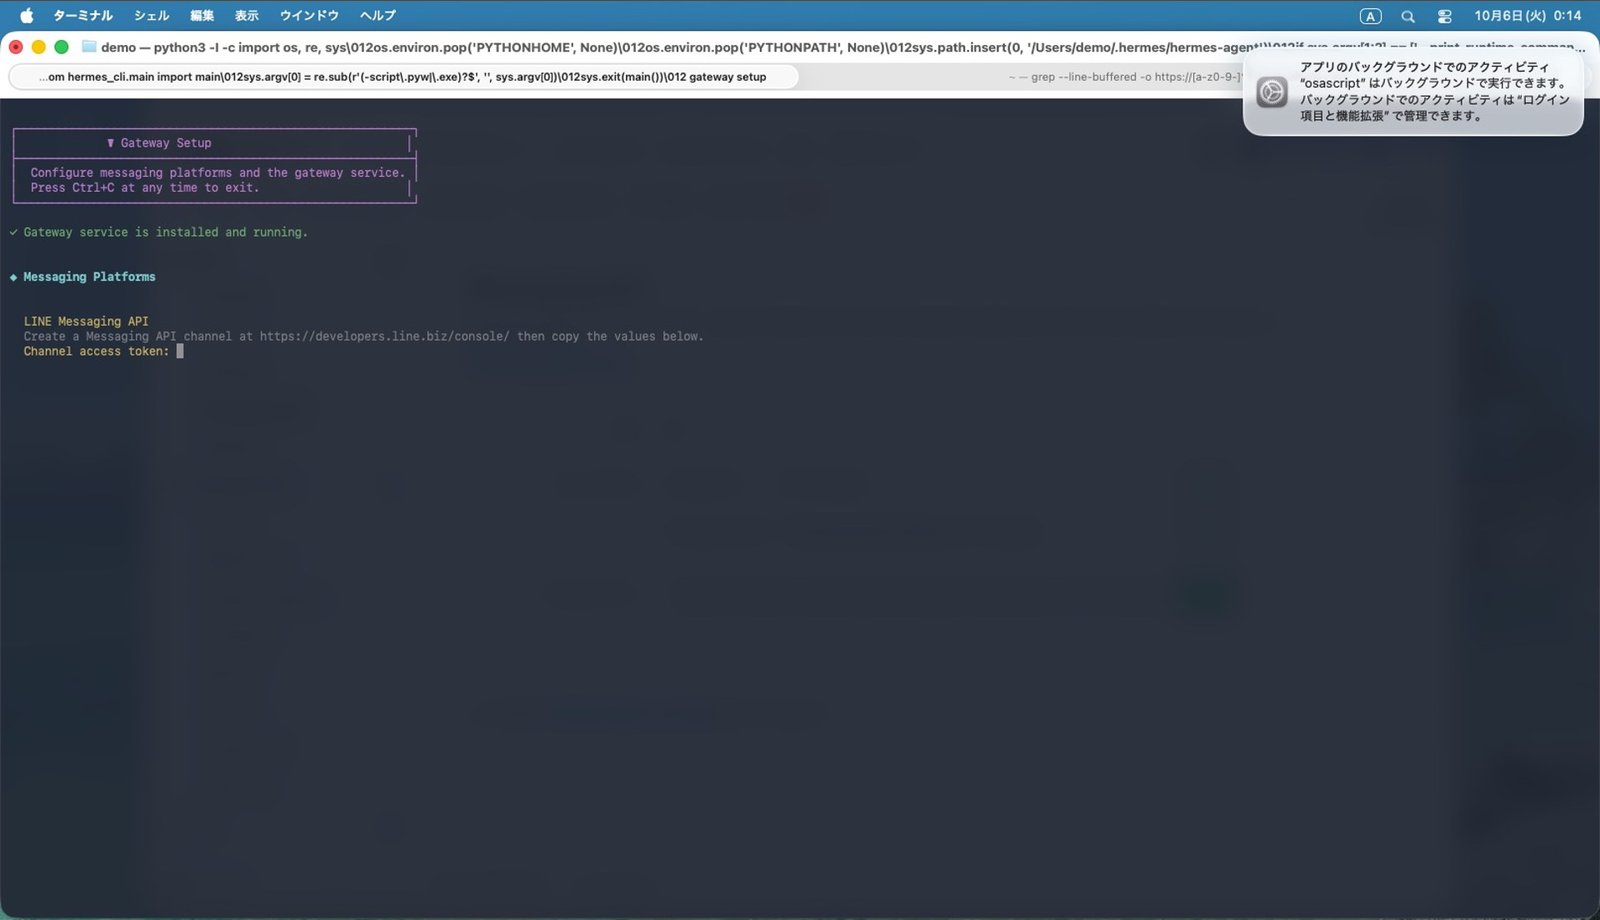Open the ウインドウ menu
The image size is (1600, 920).
pyautogui.click(x=309, y=16)
